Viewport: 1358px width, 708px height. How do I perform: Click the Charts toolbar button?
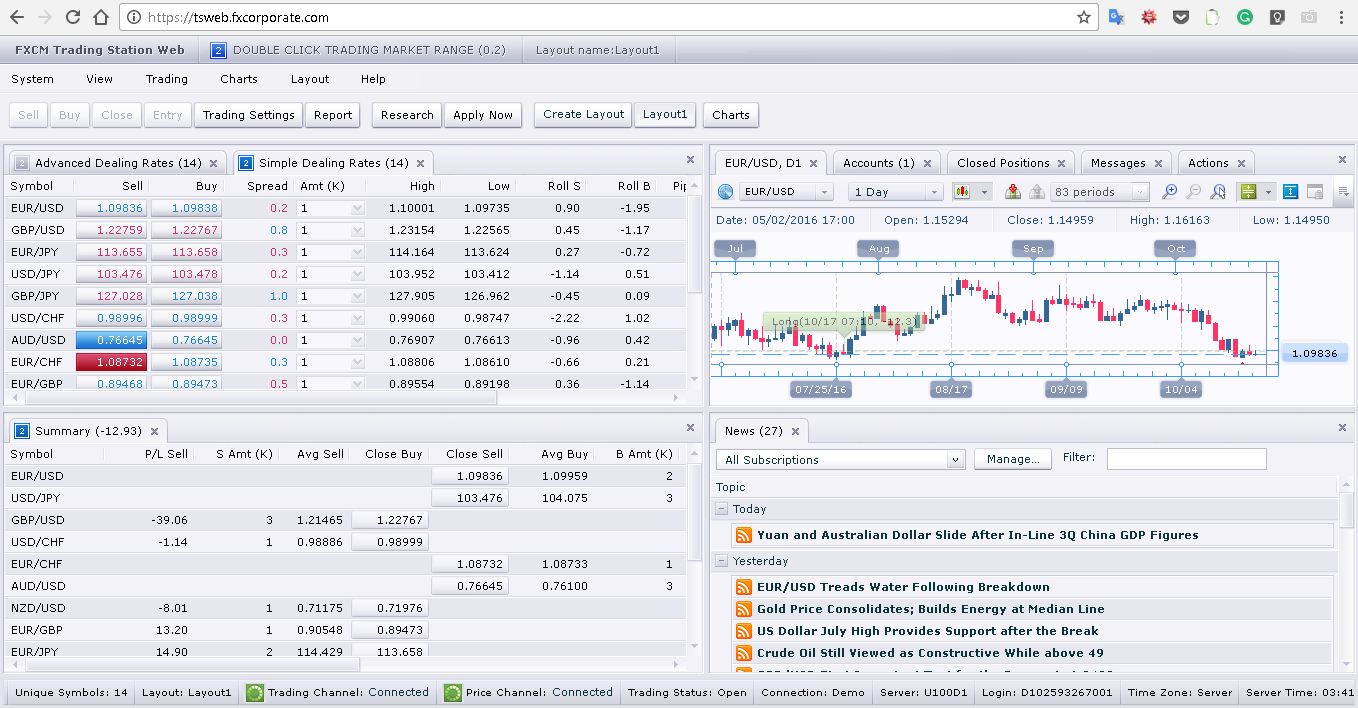[731, 115]
